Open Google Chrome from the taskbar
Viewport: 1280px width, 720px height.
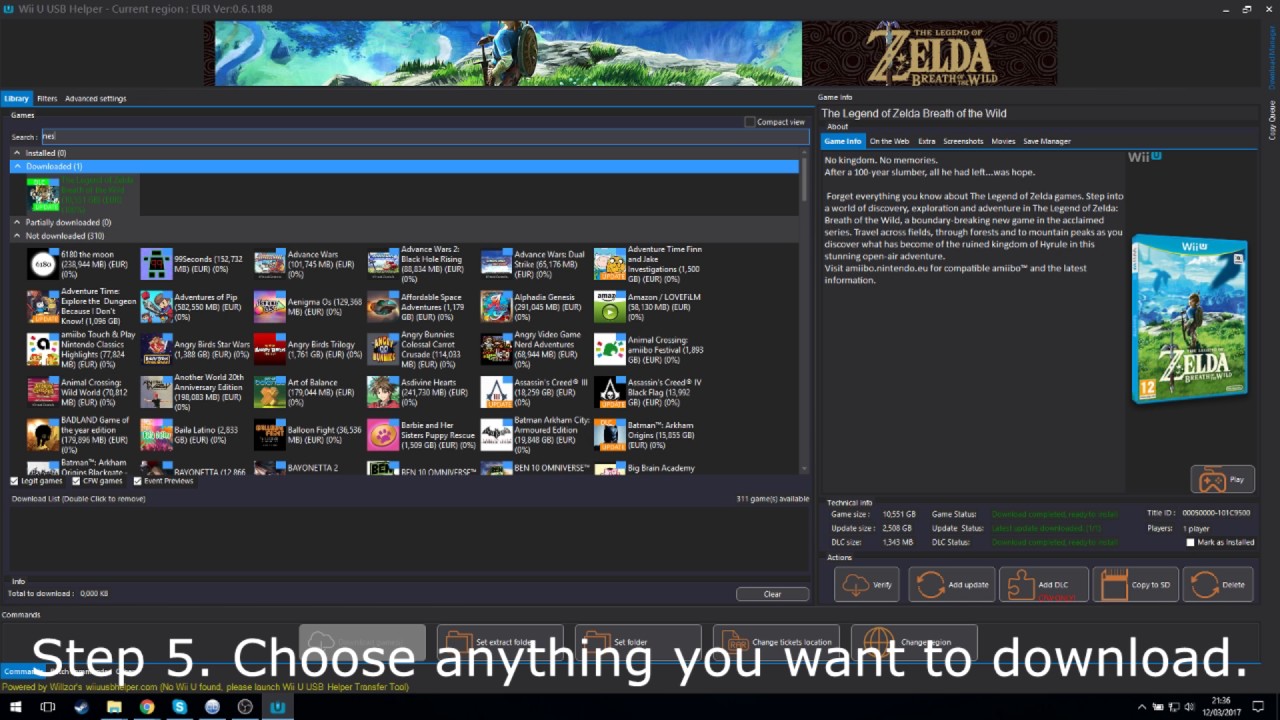[x=147, y=707]
